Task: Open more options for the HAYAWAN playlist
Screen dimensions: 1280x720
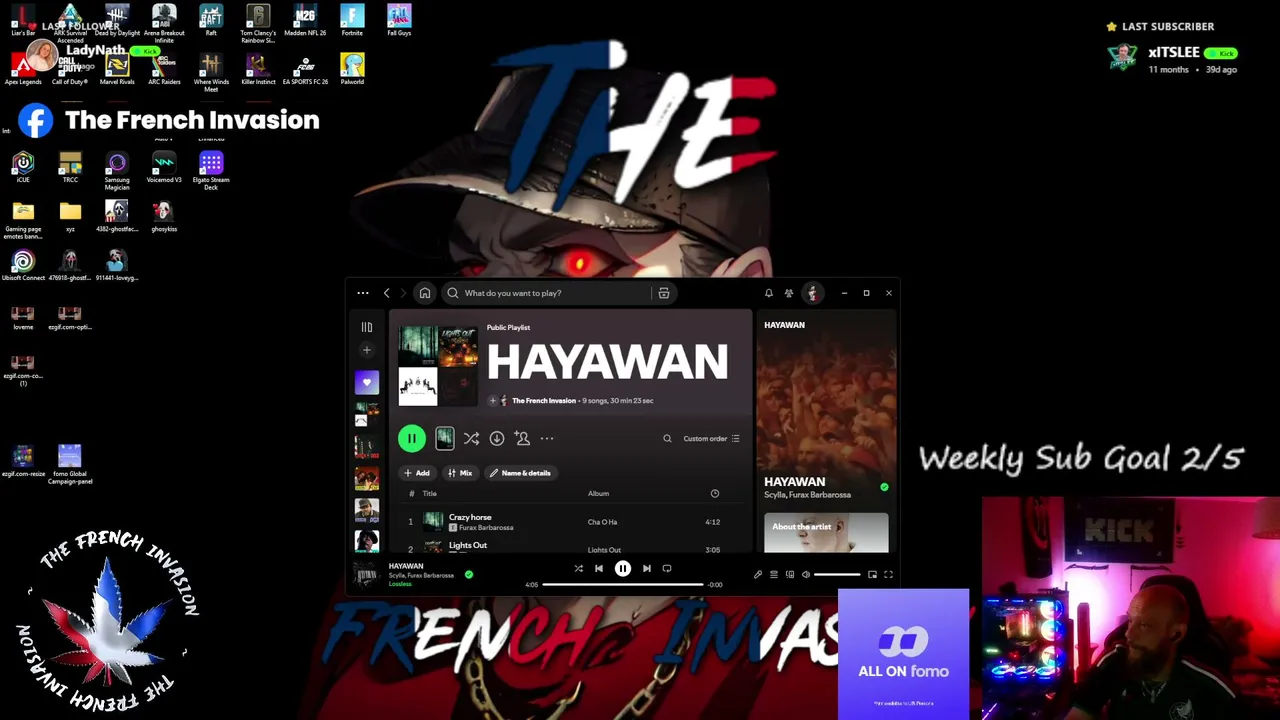Action: coord(547,438)
